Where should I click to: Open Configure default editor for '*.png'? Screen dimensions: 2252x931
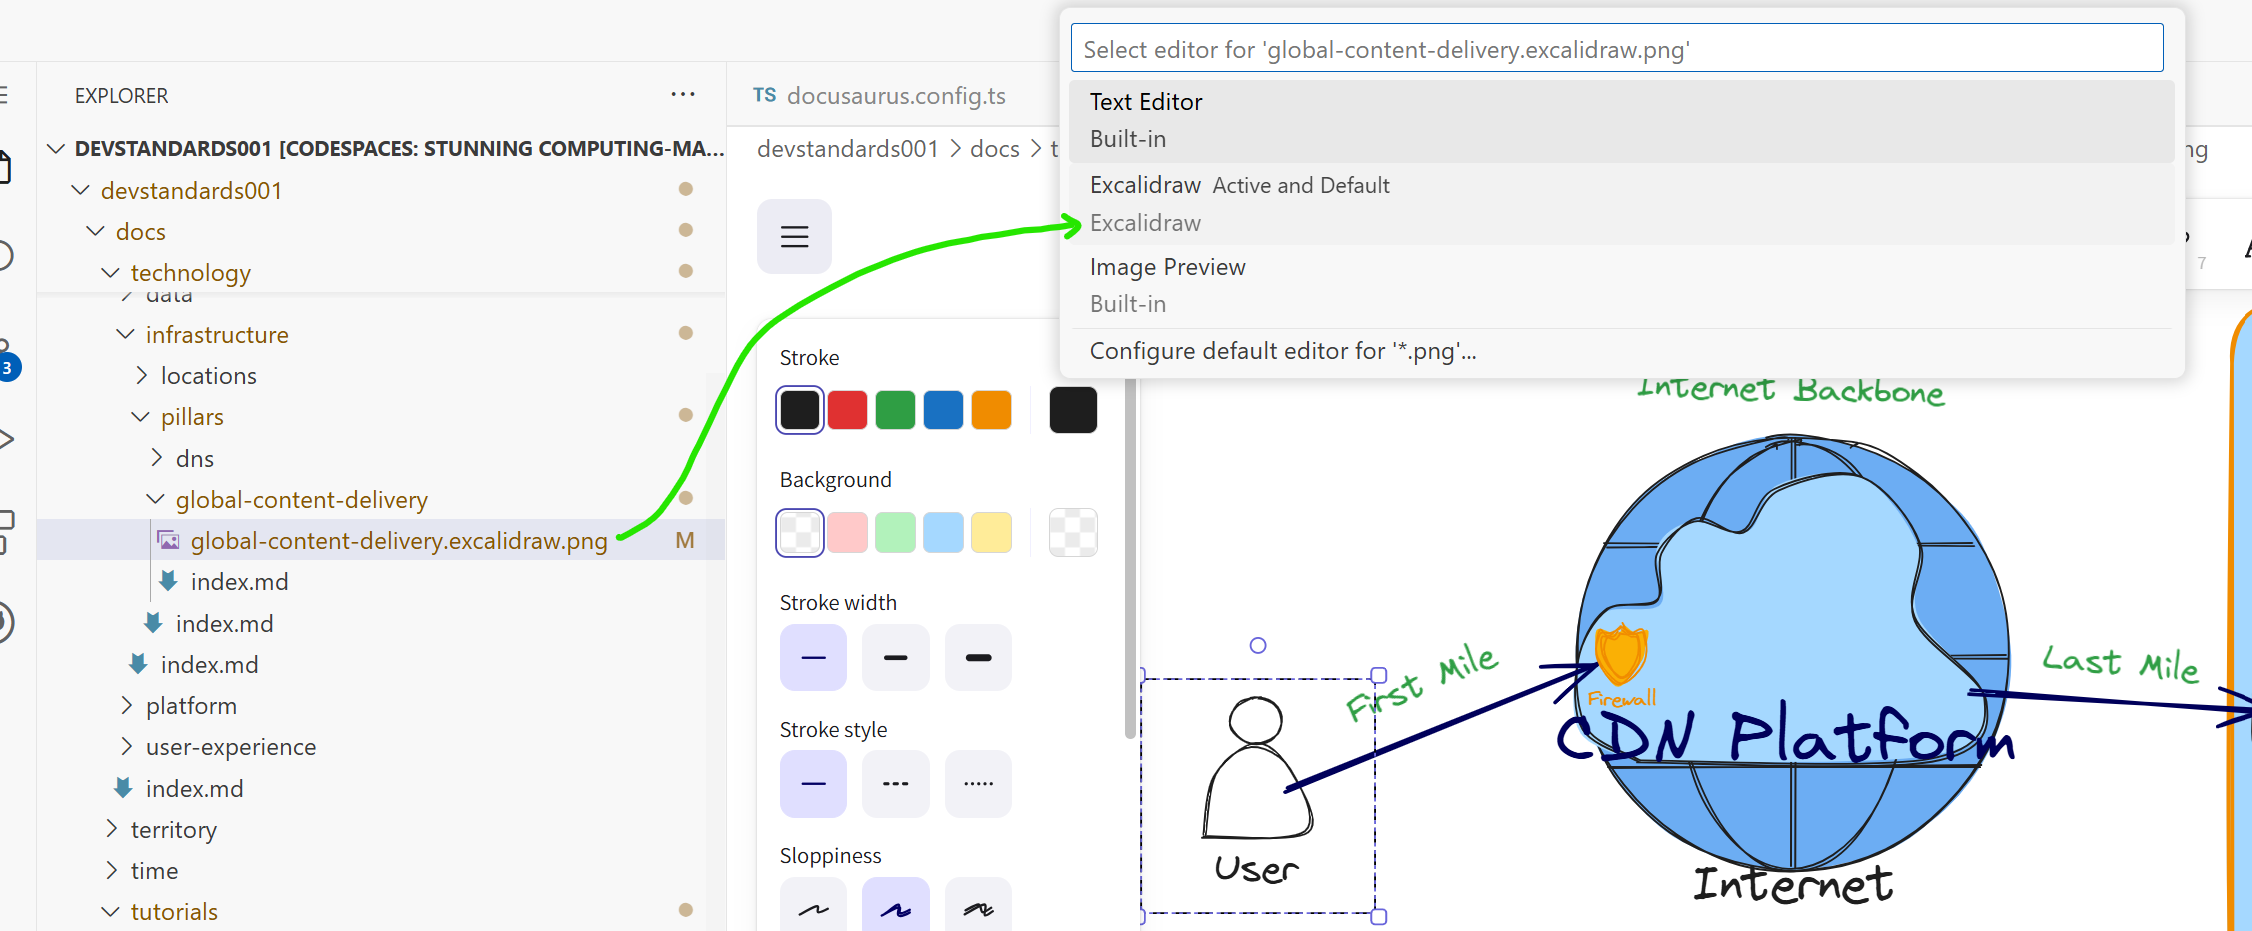click(x=1283, y=351)
